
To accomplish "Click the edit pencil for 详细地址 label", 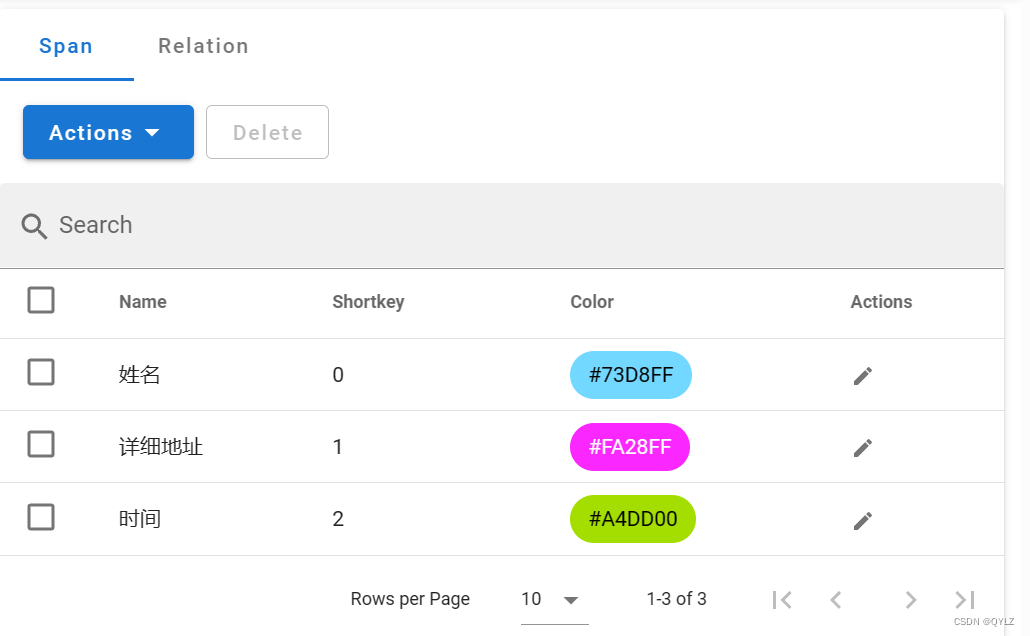I will 862,447.
